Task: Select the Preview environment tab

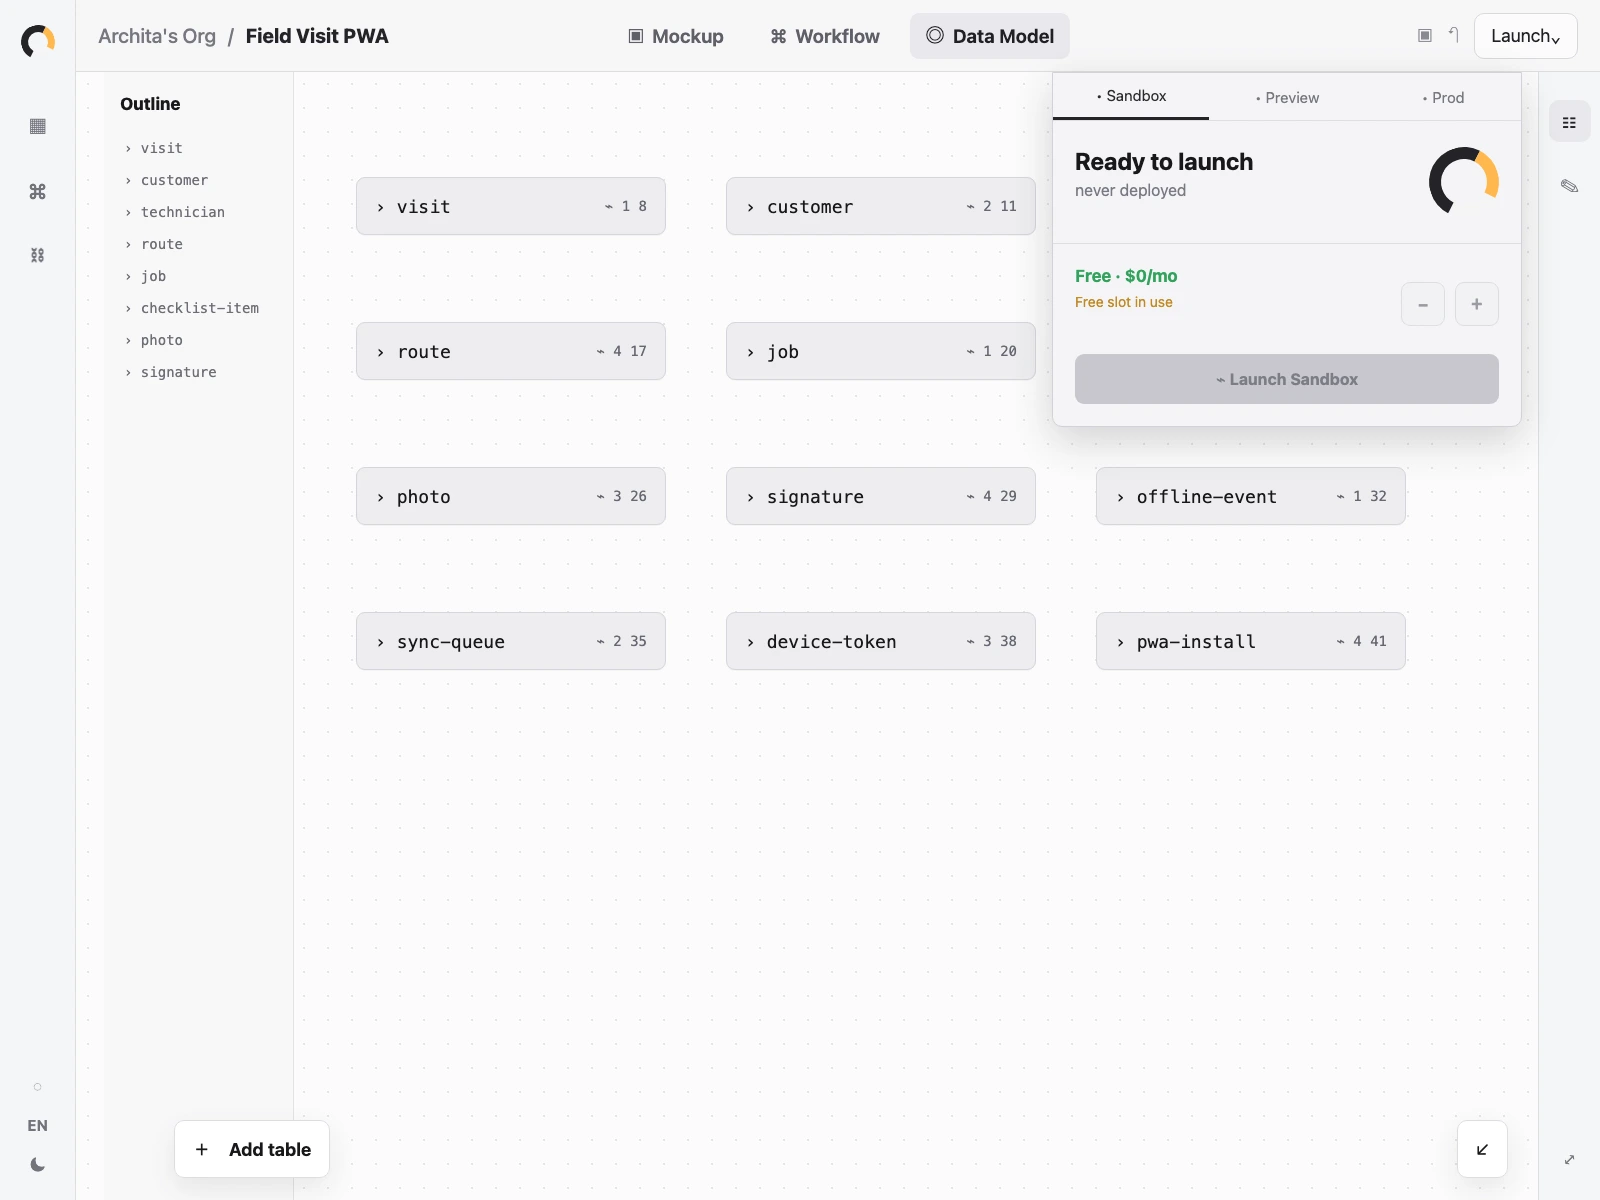Action: (x=1287, y=97)
